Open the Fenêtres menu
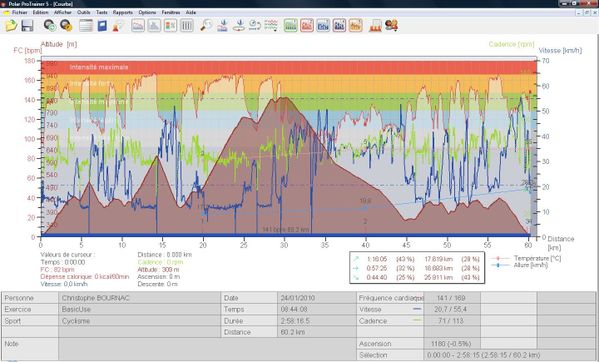This screenshot has width=599, height=362. click(171, 12)
